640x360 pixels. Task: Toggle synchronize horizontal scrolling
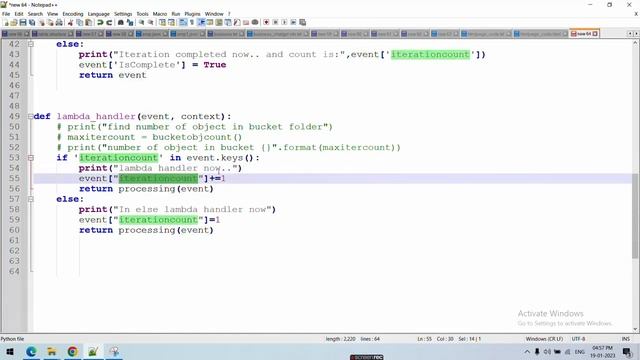tap(171, 22)
